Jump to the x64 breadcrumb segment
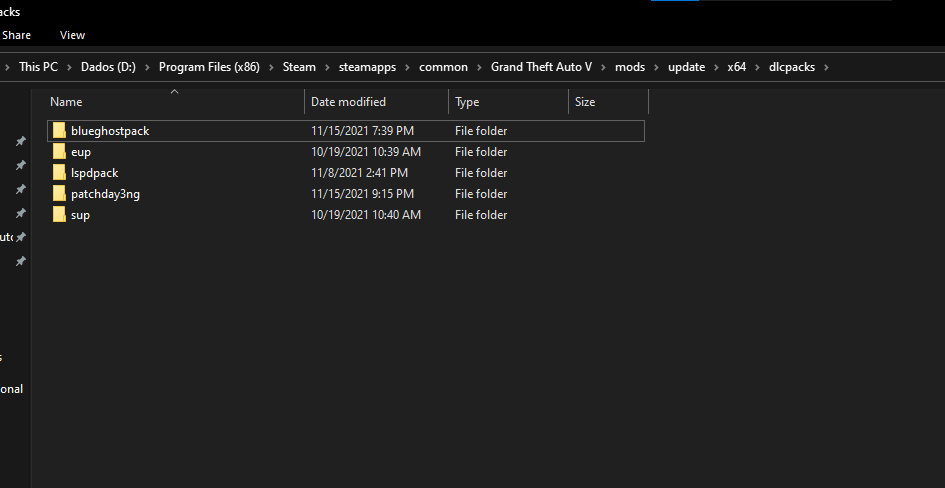This screenshot has height=488, width=945. click(736, 67)
